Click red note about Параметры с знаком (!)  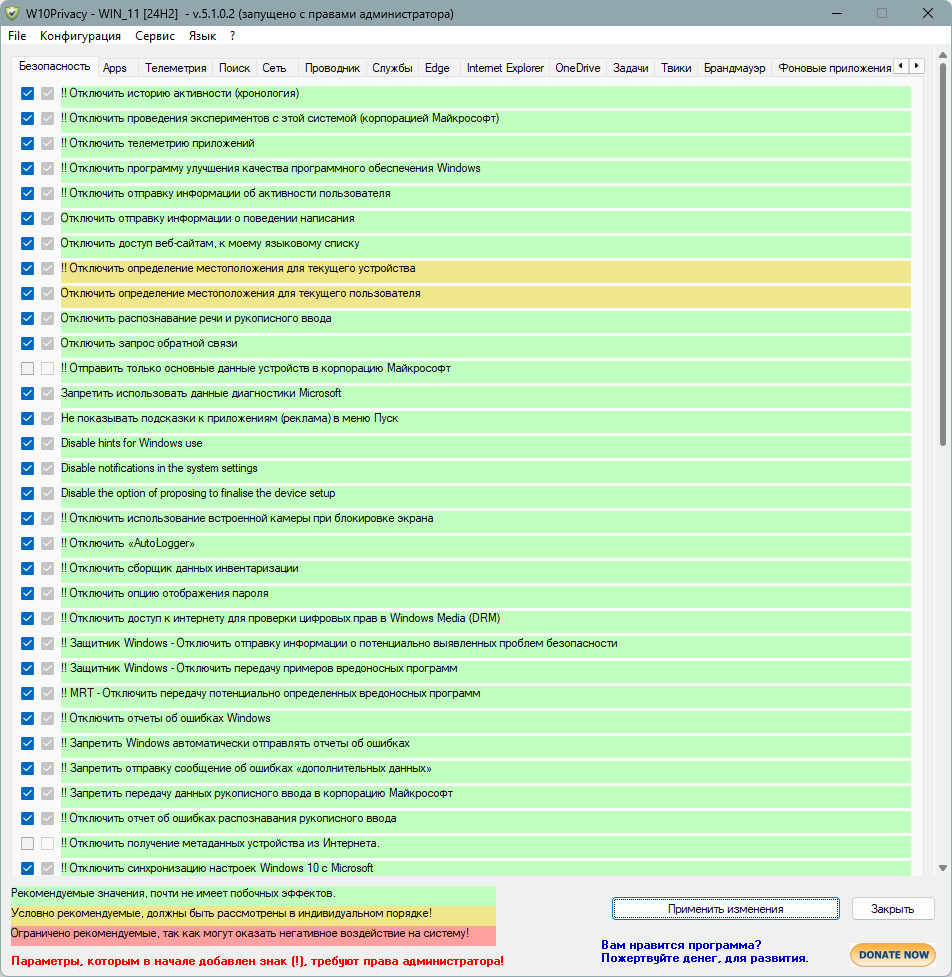tap(257, 961)
